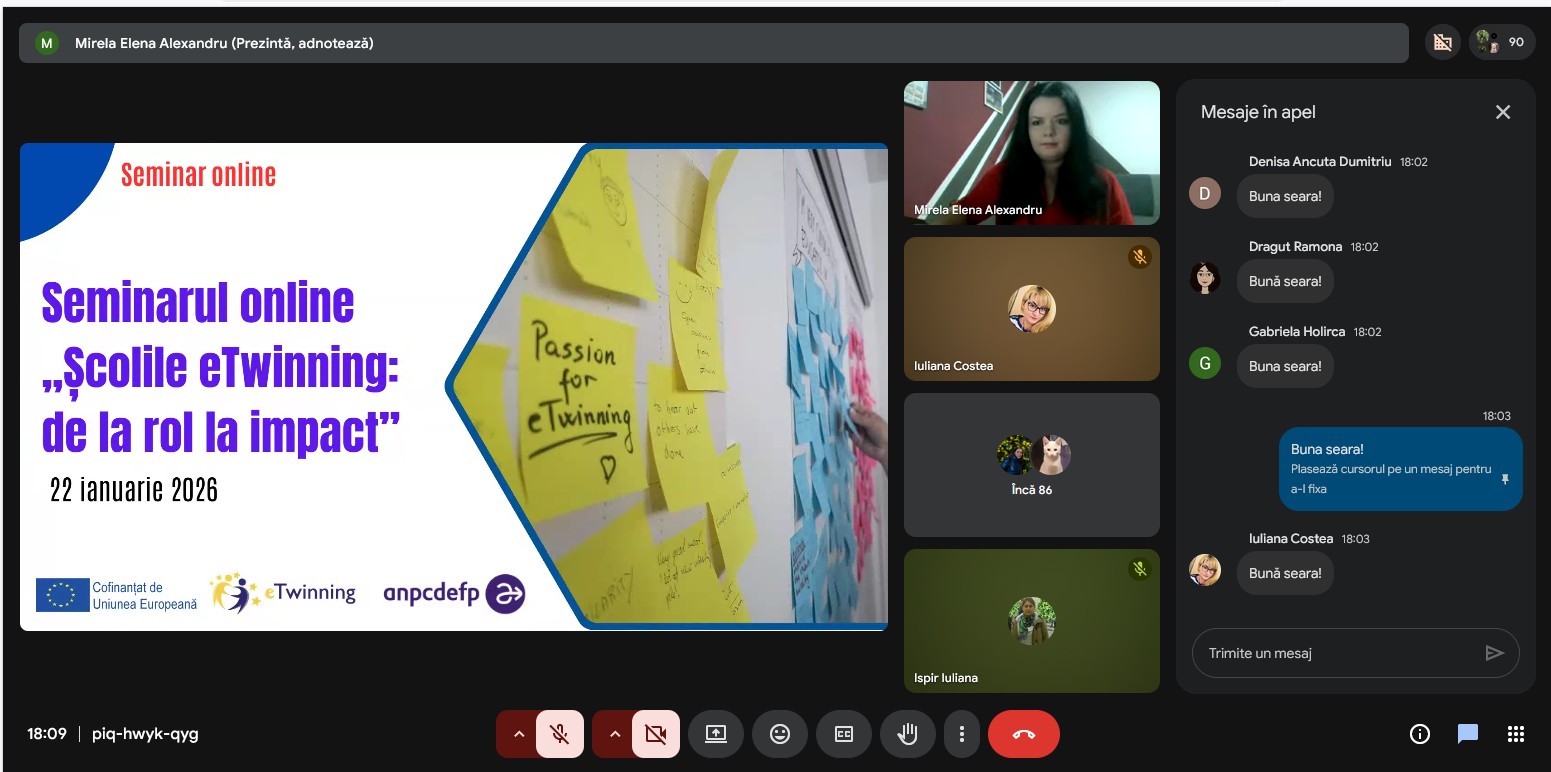1551x772 pixels.
Task: Expand audio settings chevron beside microphone
Action: [518, 734]
